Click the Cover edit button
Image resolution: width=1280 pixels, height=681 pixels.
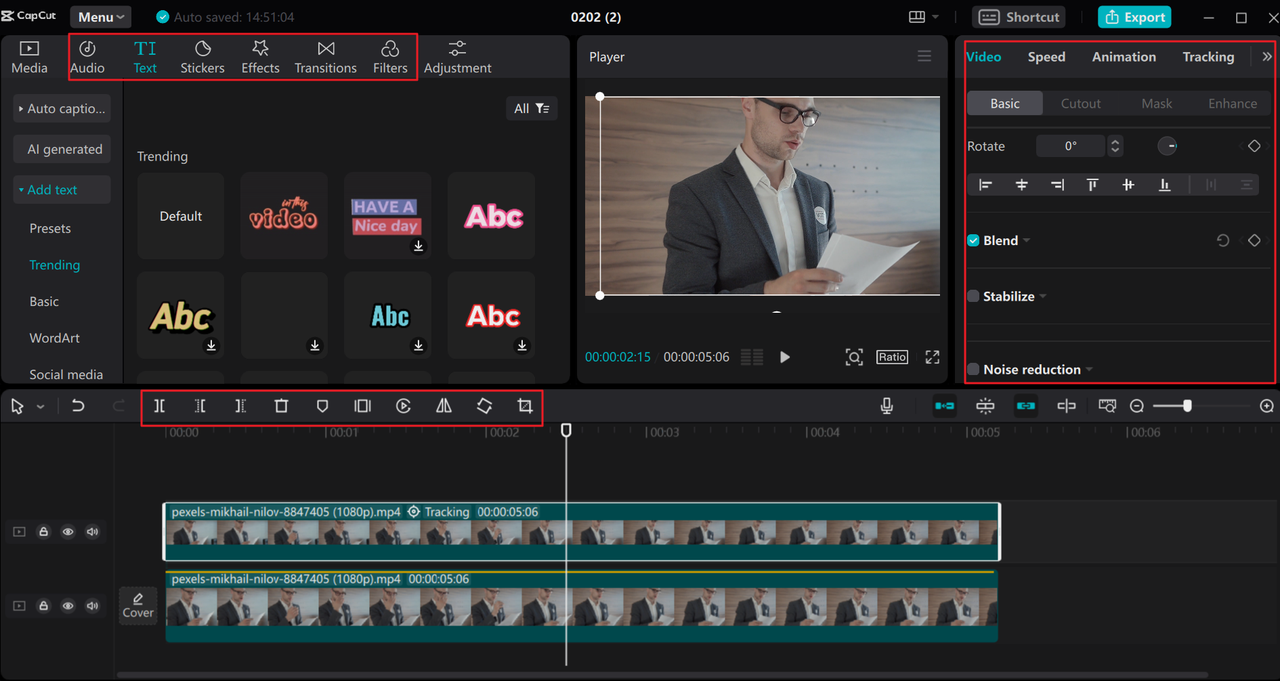(x=138, y=605)
